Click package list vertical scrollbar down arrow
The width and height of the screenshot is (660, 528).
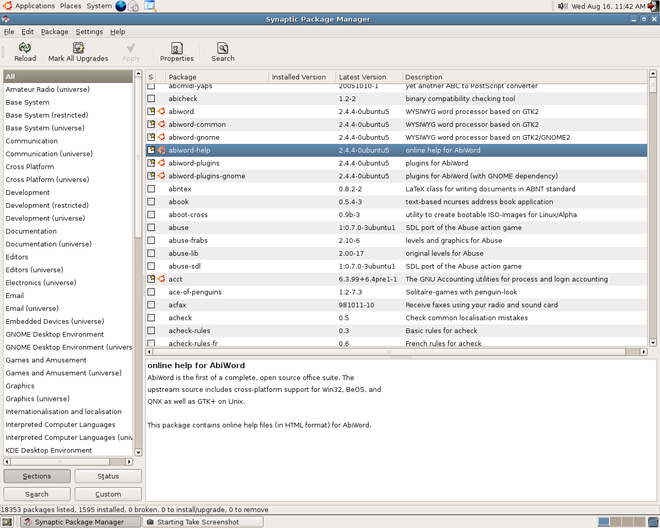tap(653, 343)
